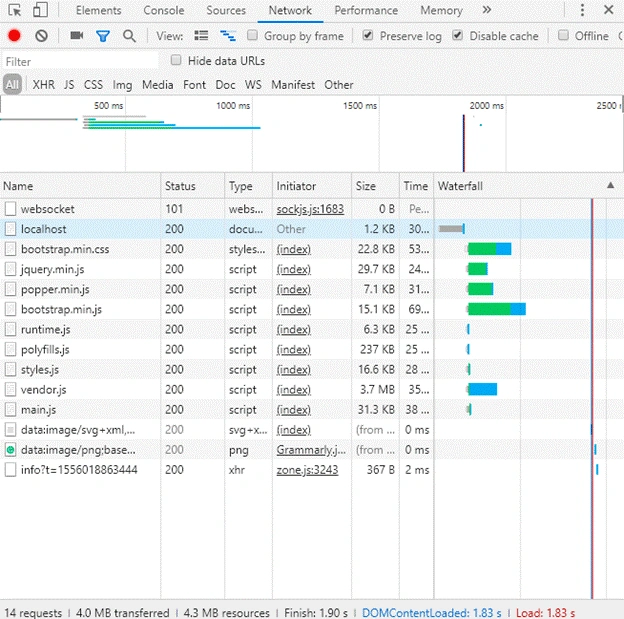Clear the network log
Screen dimensions: 624x619
click(41, 36)
